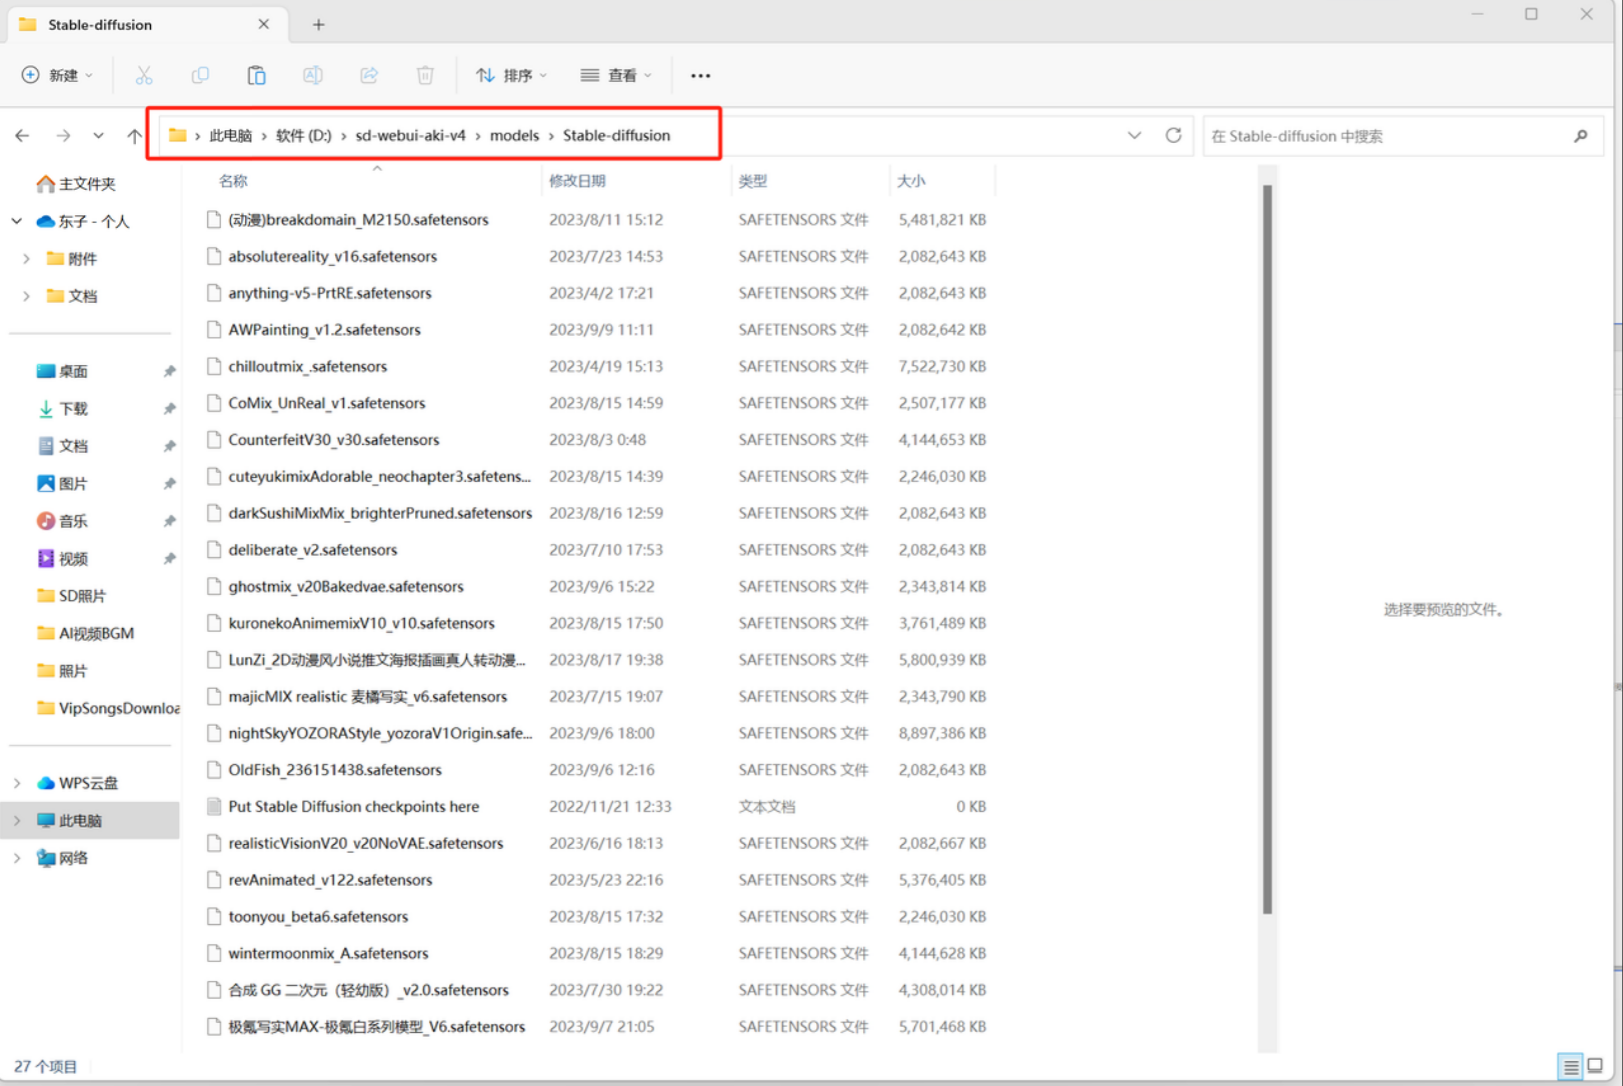Click the Delete trash icon
The image size is (1623, 1086).
tap(425, 75)
